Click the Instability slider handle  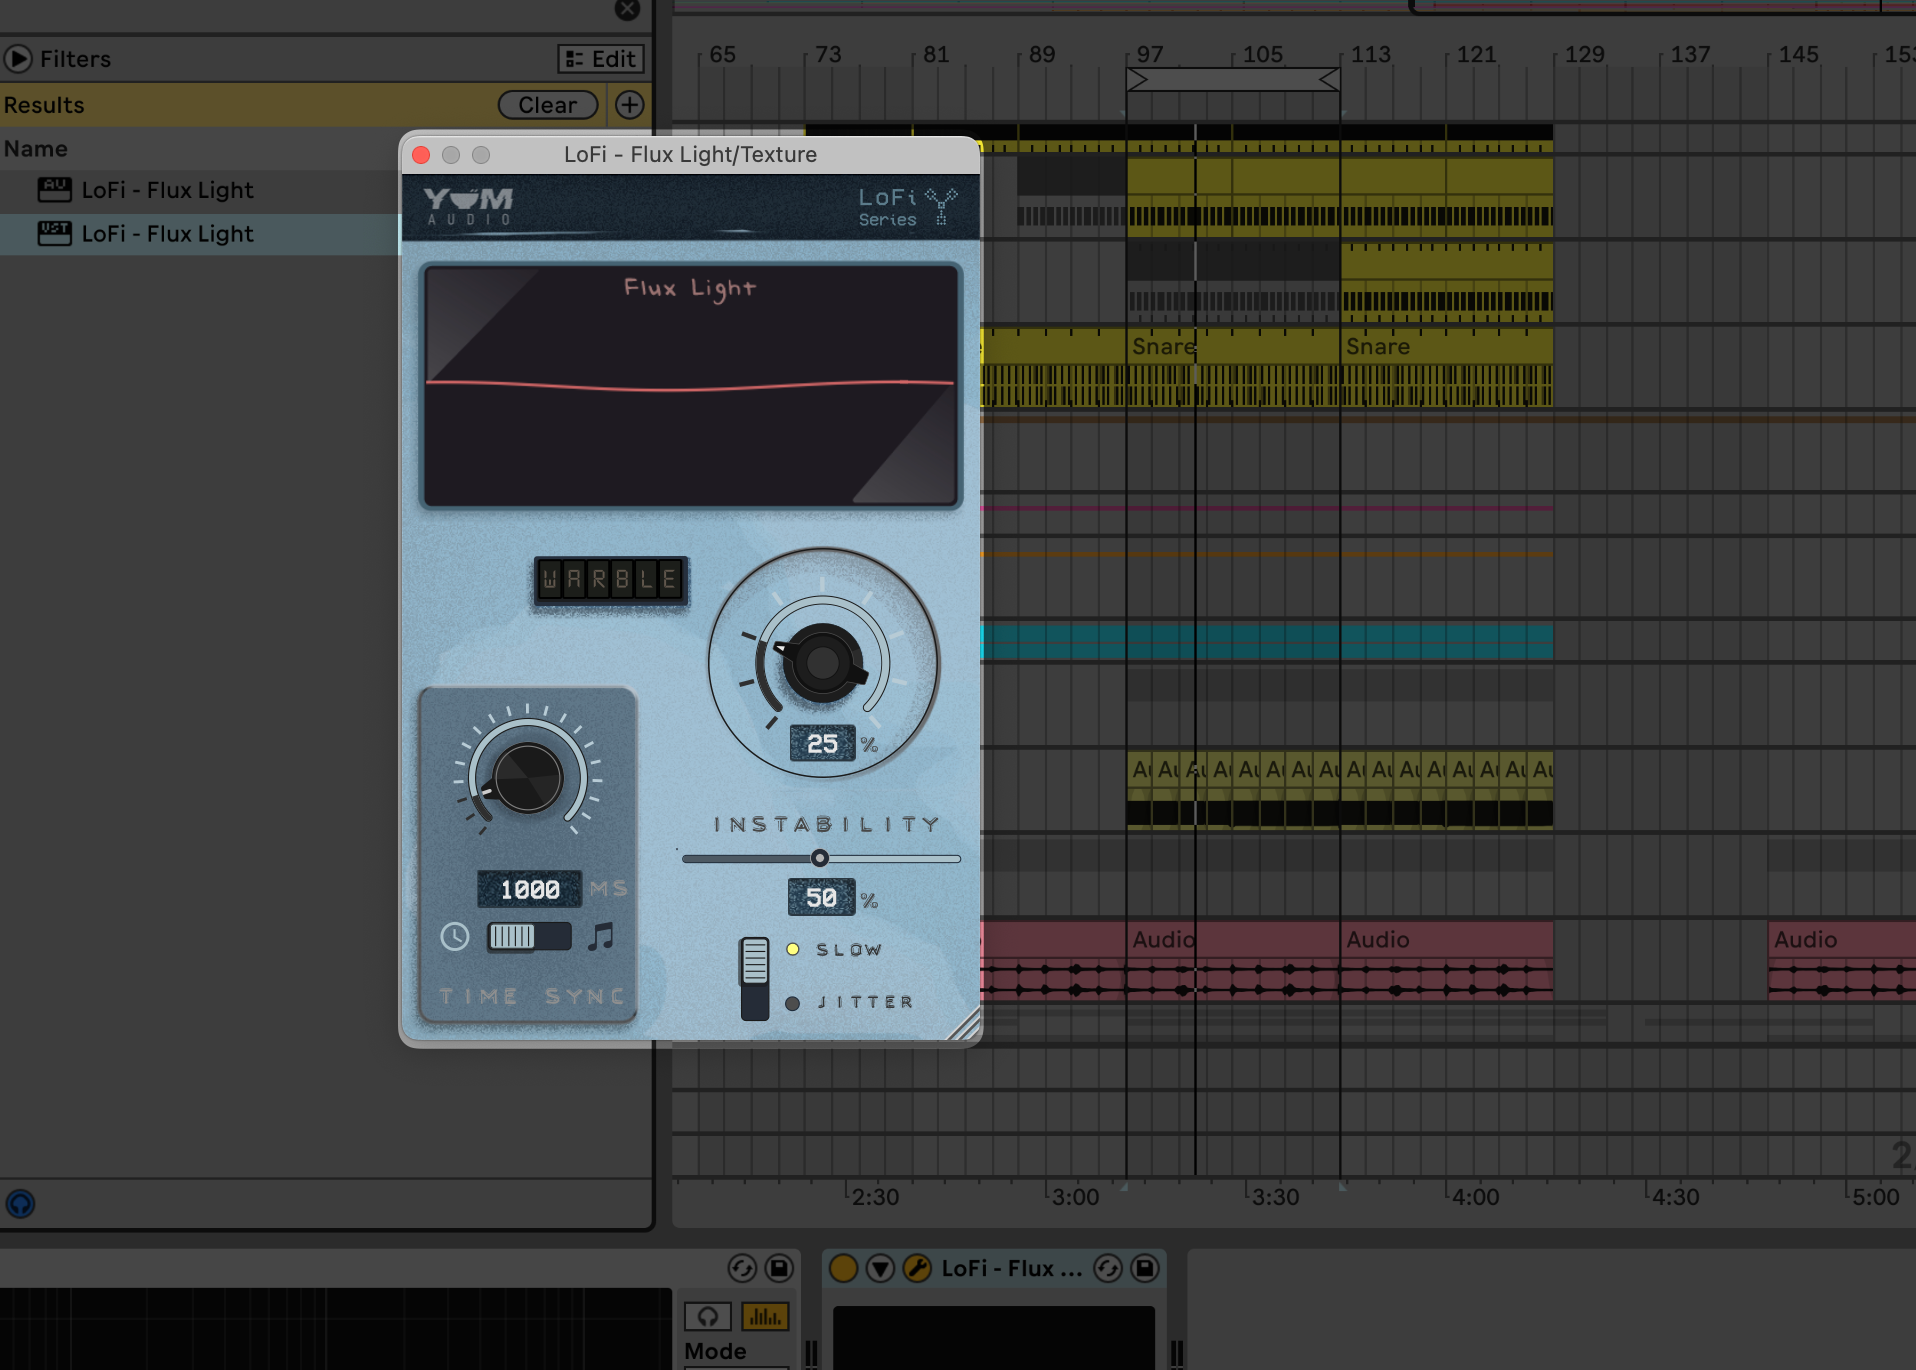pyautogui.click(x=820, y=858)
